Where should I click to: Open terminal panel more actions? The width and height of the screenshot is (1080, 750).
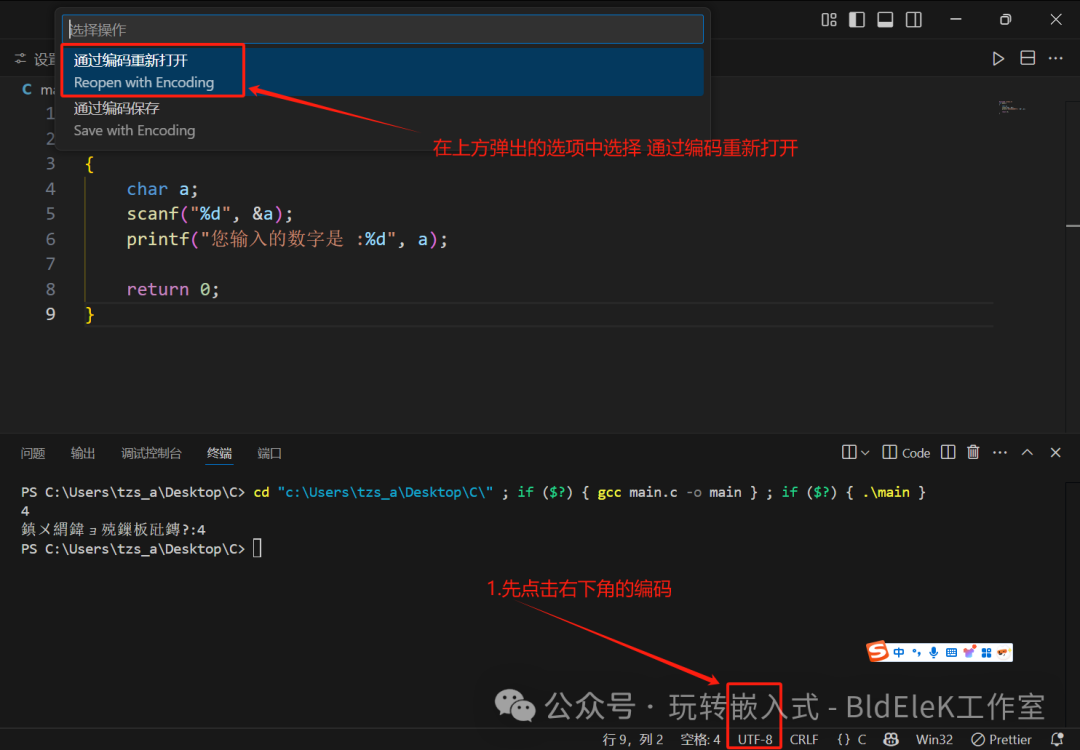(x=1000, y=452)
